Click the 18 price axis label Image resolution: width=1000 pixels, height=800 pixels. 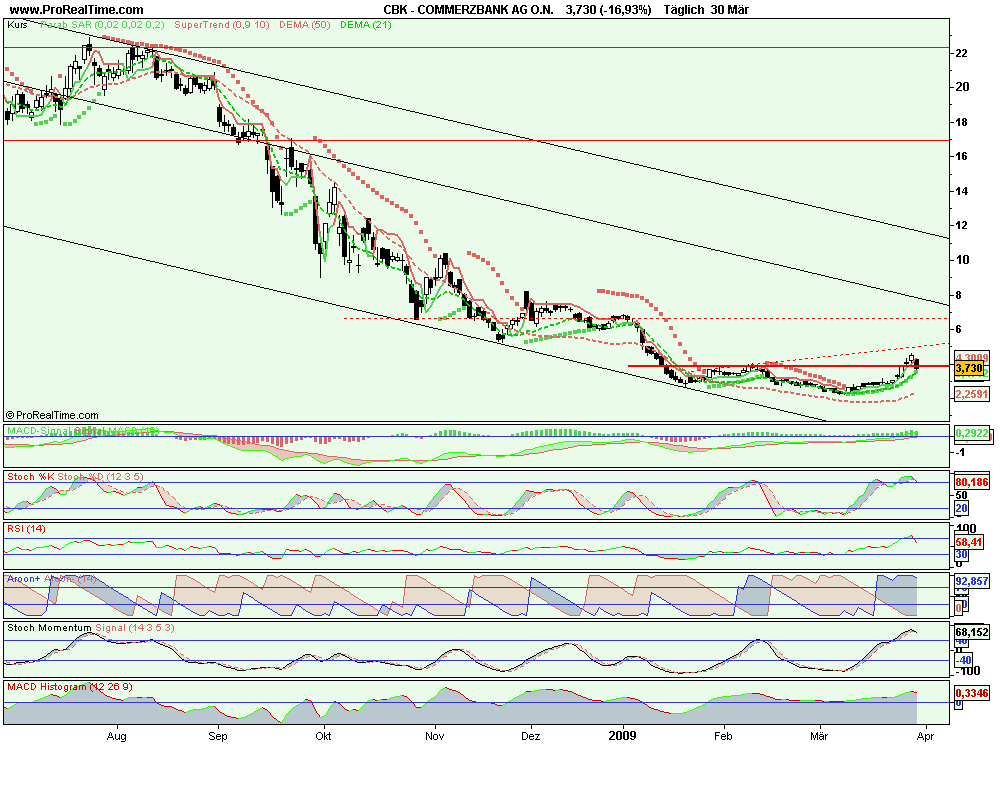[962, 122]
